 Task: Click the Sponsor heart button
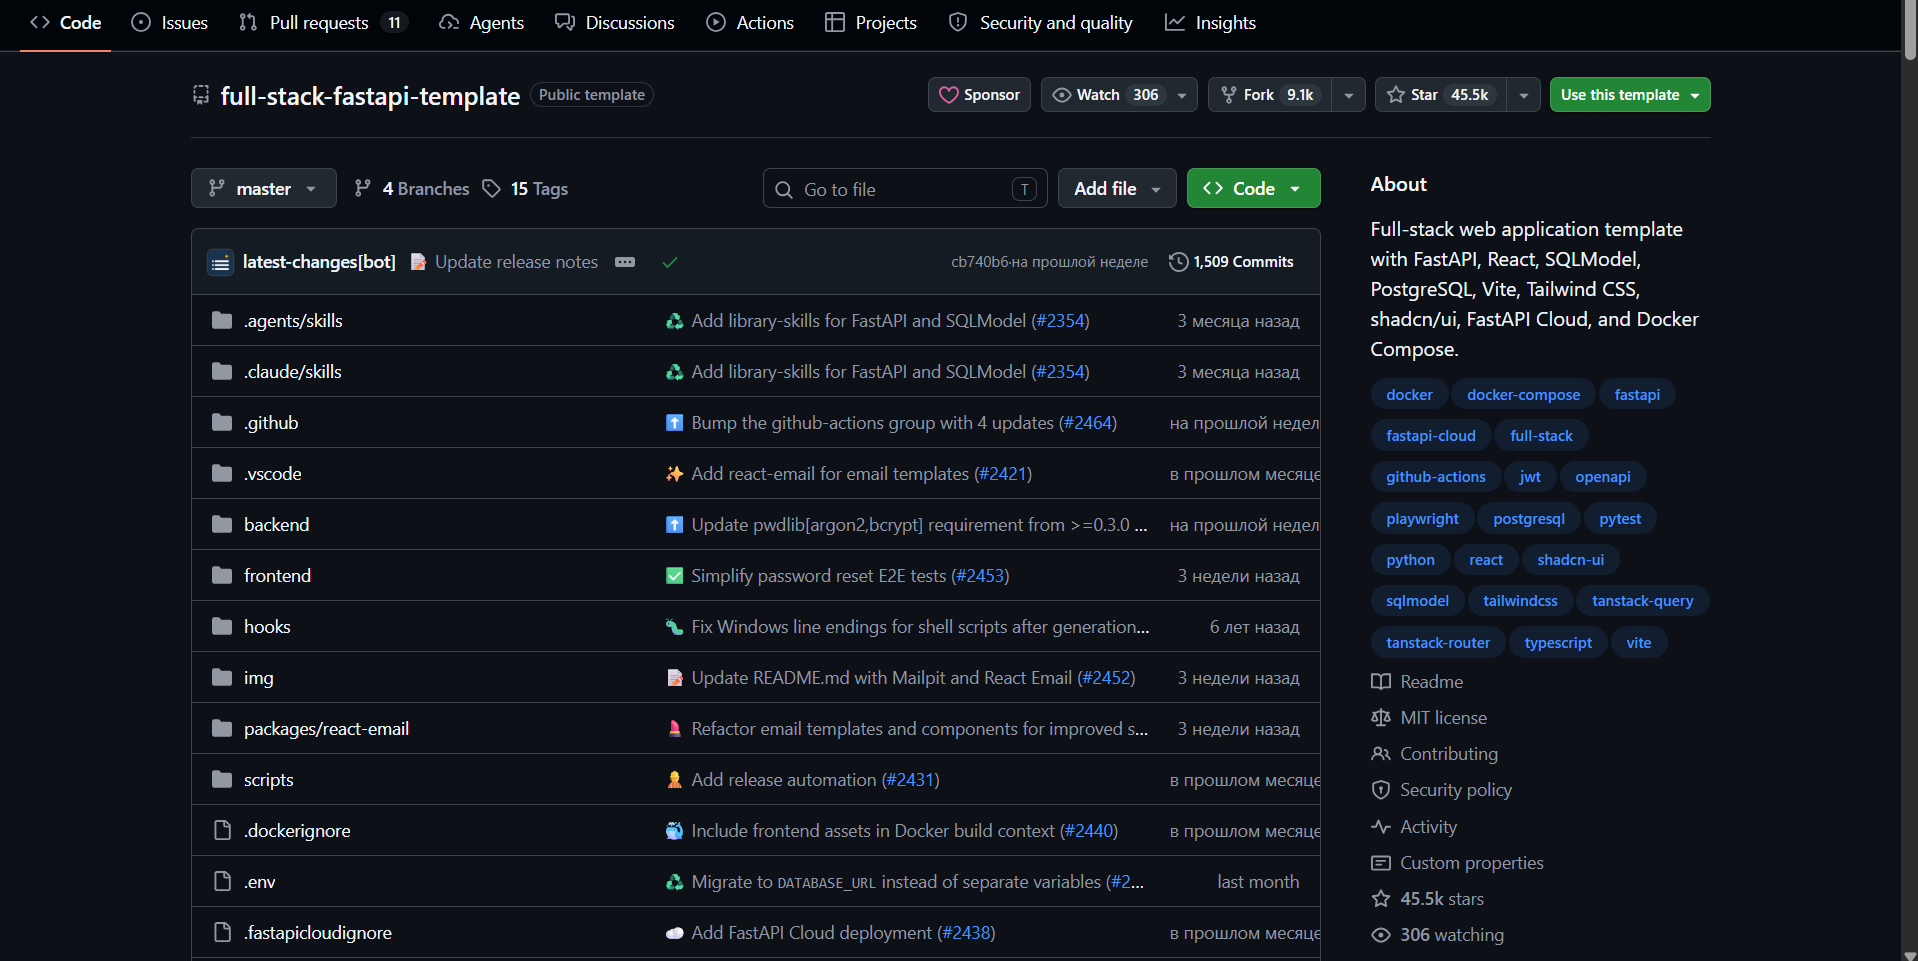coord(979,95)
